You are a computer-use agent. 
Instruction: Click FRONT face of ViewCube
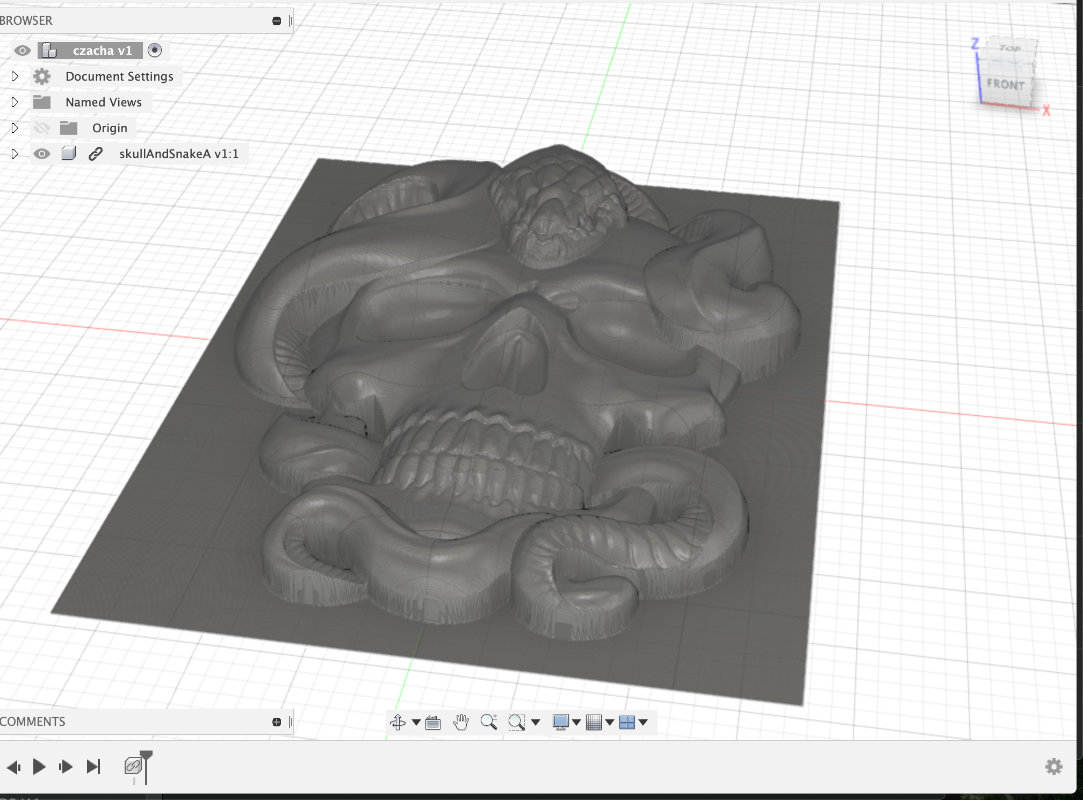click(1006, 84)
